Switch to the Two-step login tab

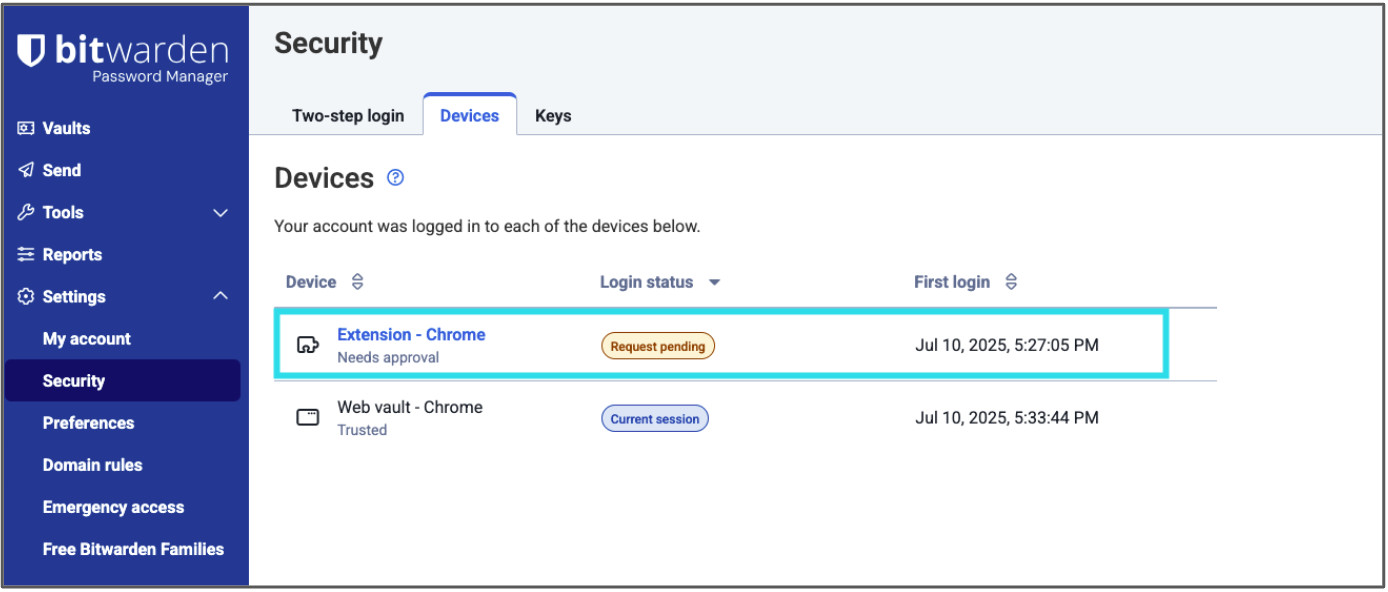[348, 115]
